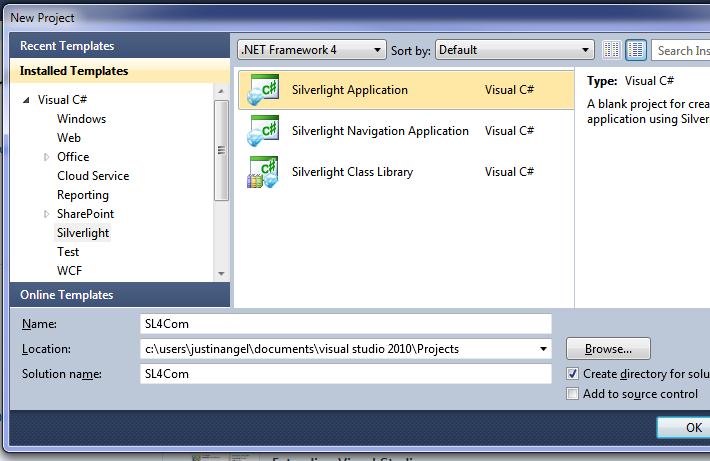Click the Silverlight Navigation Application icon
This screenshot has height=461, width=710.
point(263,130)
